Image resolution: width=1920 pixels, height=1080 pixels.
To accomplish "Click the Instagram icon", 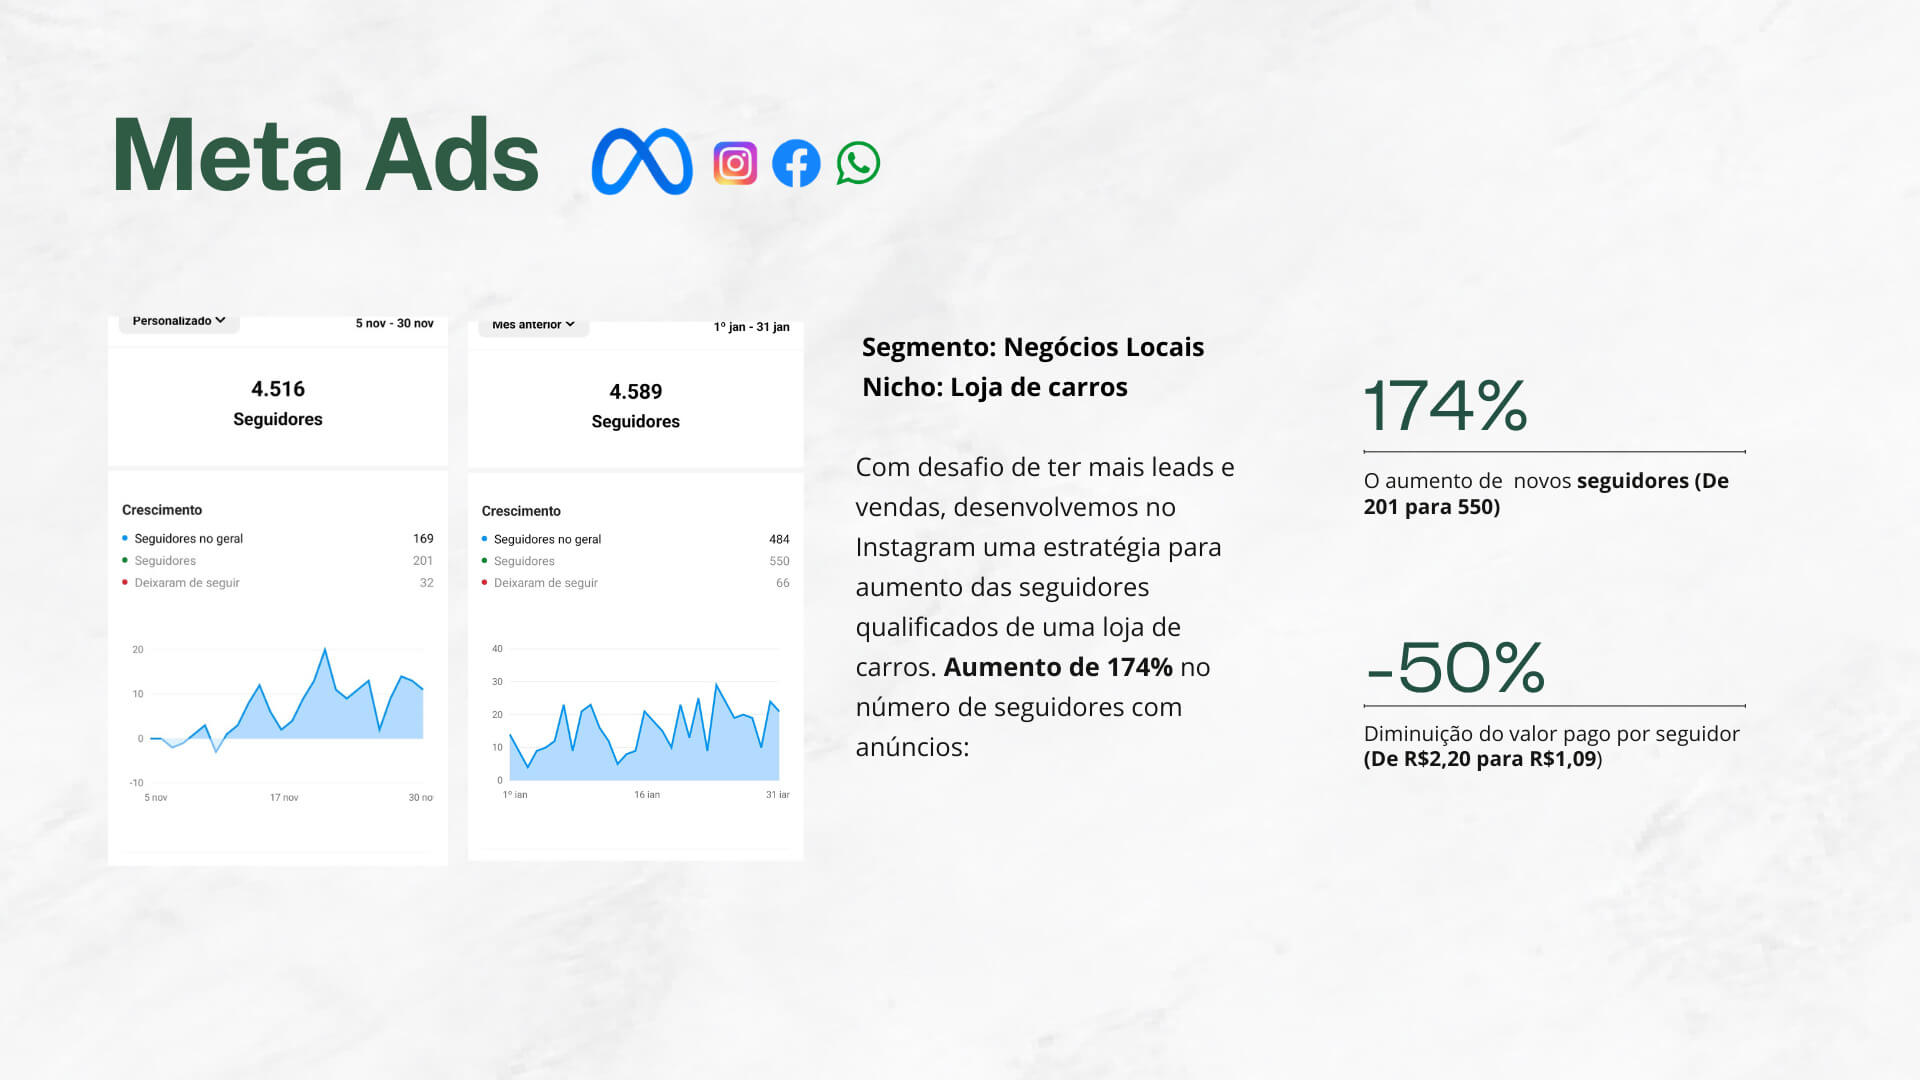I will click(x=735, y=163).
